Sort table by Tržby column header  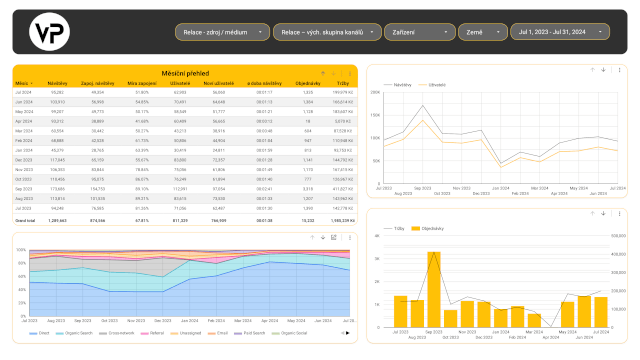click(343, 83)
